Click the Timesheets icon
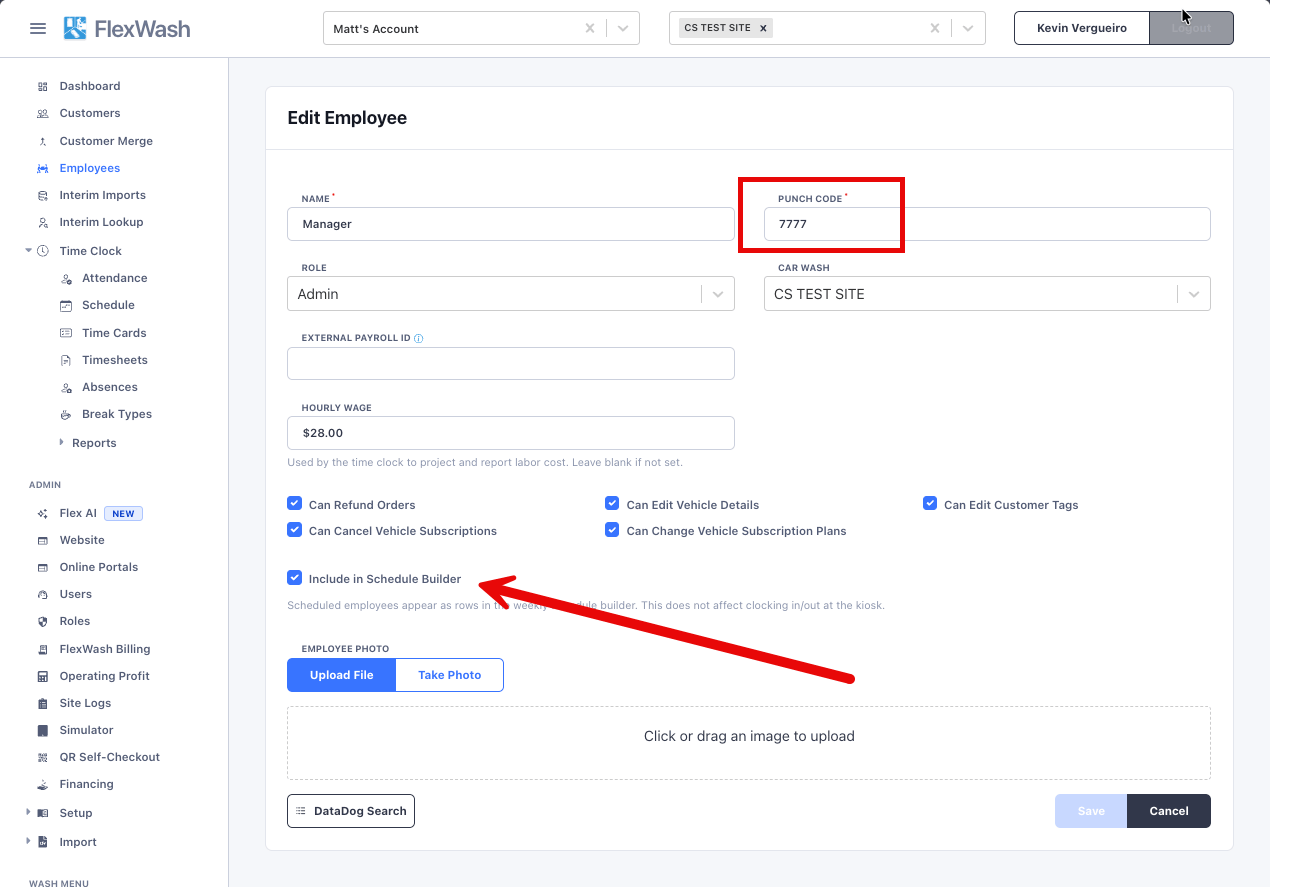1301x887 pixels. click(66, 360)
